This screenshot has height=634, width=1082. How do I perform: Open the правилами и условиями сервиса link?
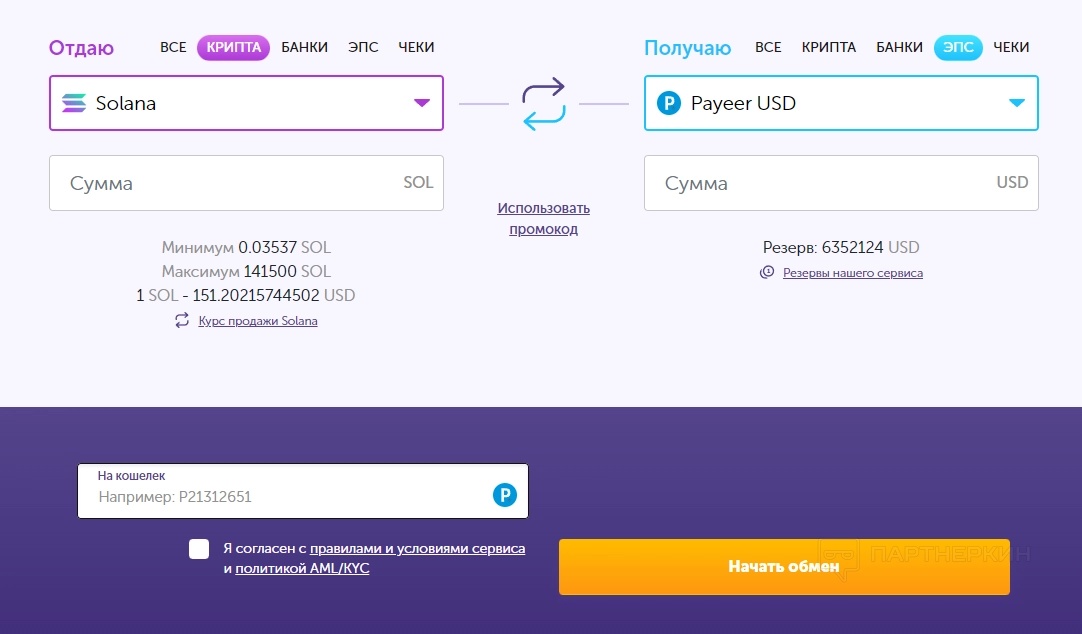pos(417,548)
